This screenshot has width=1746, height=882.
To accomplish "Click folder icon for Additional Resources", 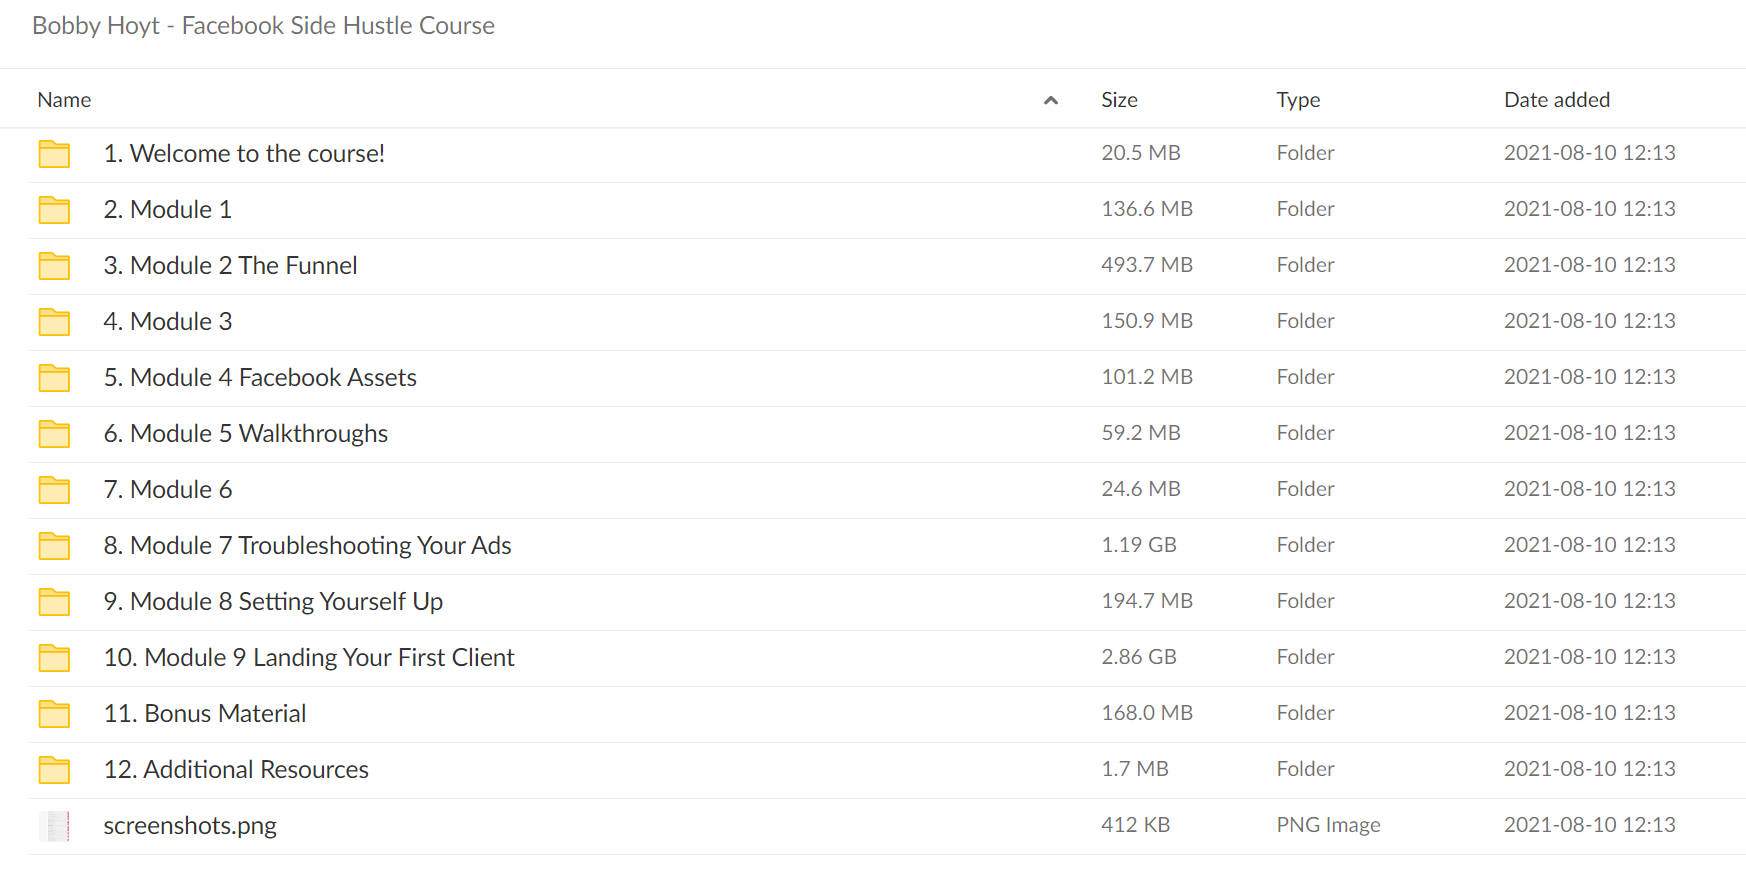I will click(54, 770).
